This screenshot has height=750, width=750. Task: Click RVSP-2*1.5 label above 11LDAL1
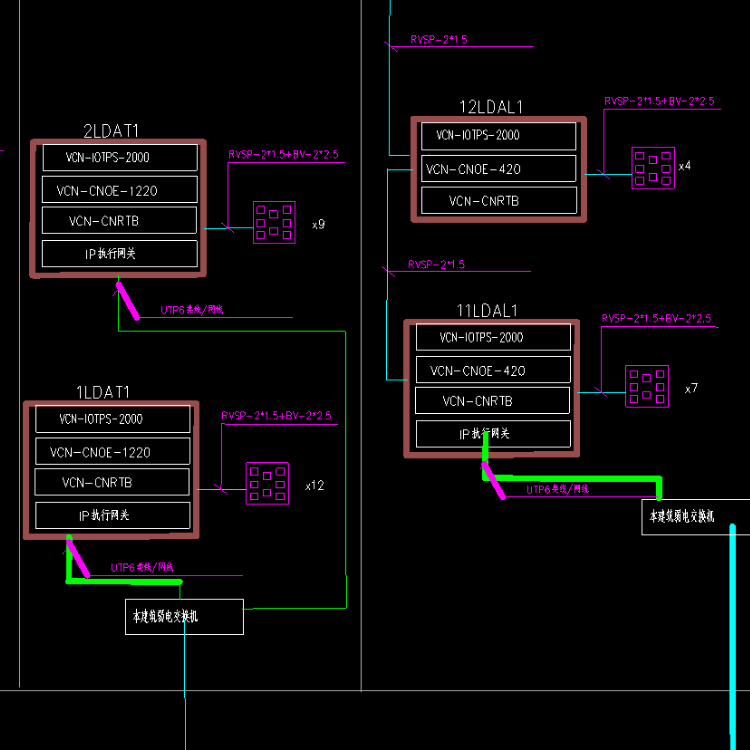(436, 265)
